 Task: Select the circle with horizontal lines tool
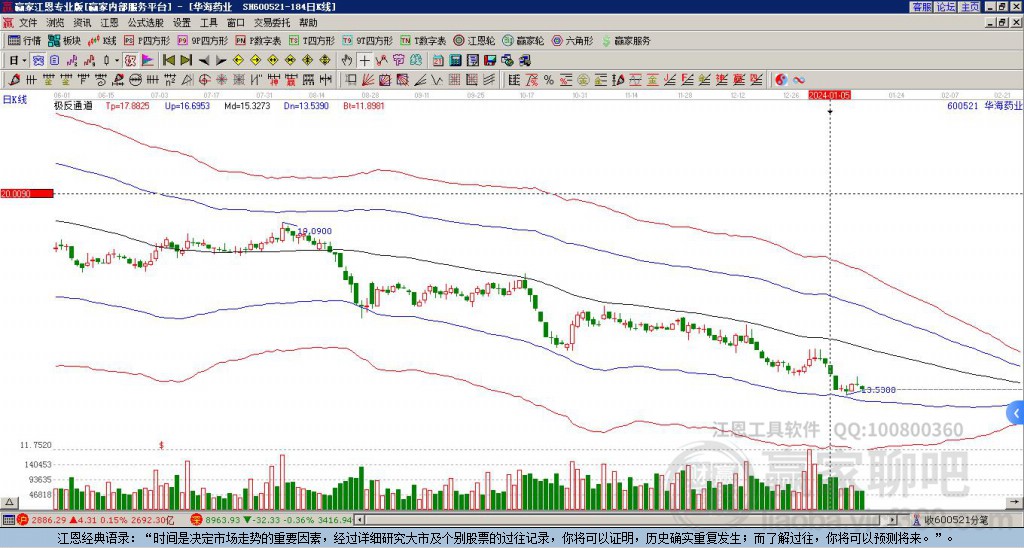tap(135, 80)
